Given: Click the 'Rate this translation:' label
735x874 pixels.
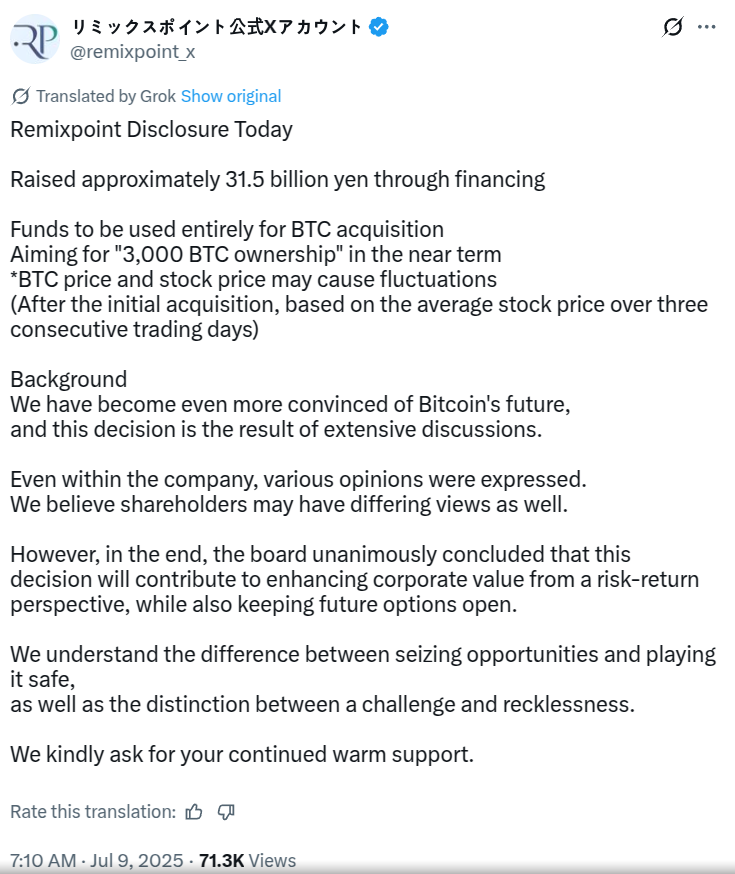Looking at the screenshot, I should coord(93,811).
